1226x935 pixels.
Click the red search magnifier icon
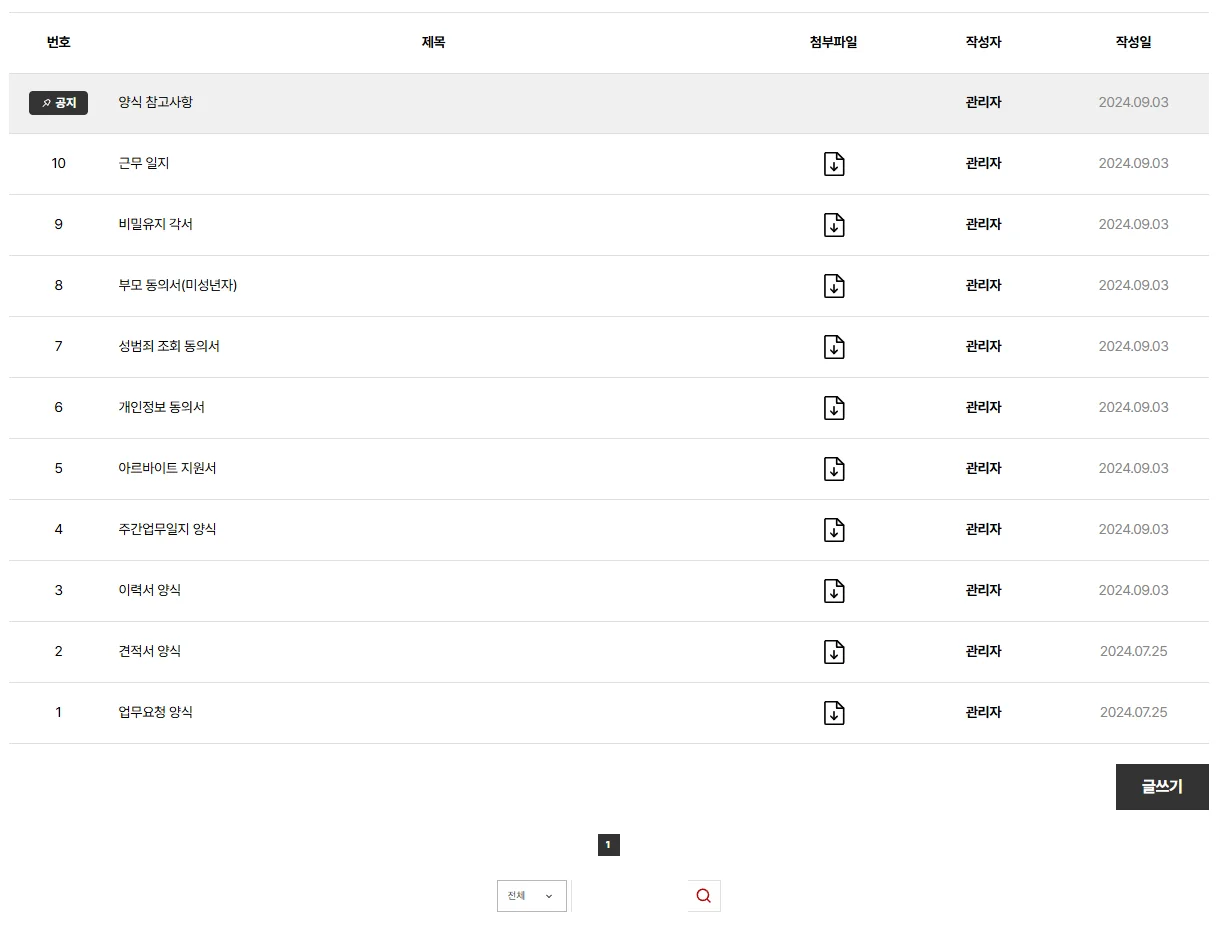coord(703,896)
